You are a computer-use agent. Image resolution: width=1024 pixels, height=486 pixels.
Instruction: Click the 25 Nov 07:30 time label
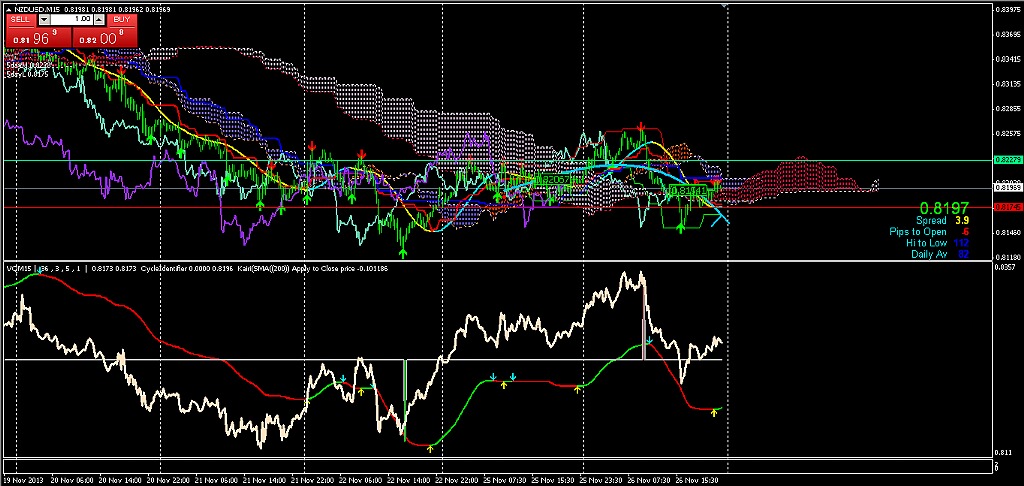tap(506, 479)
